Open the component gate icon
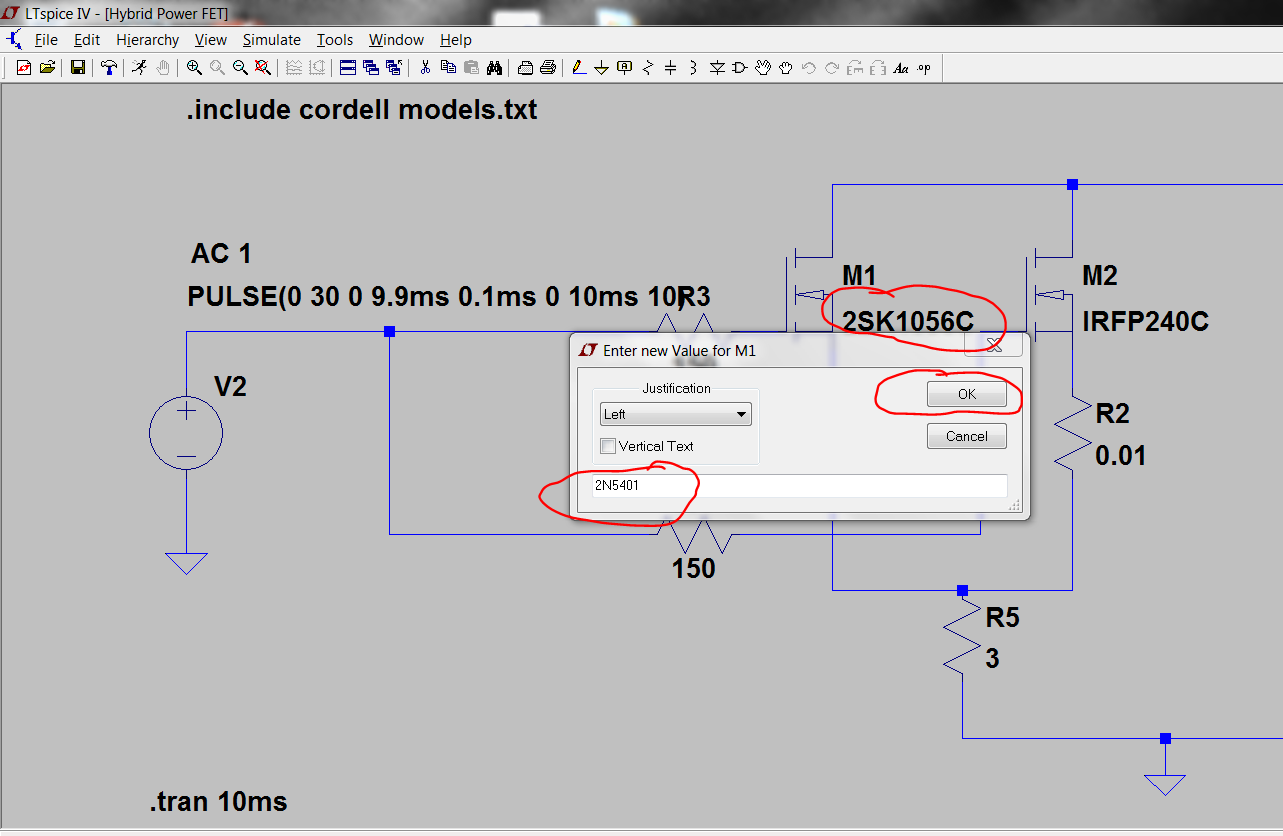1283x836 pixels. (740, 68)
